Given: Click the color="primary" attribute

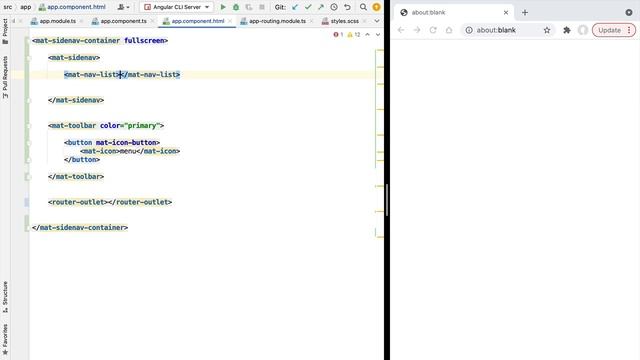Looking at the screenshot, I should 130,126.
